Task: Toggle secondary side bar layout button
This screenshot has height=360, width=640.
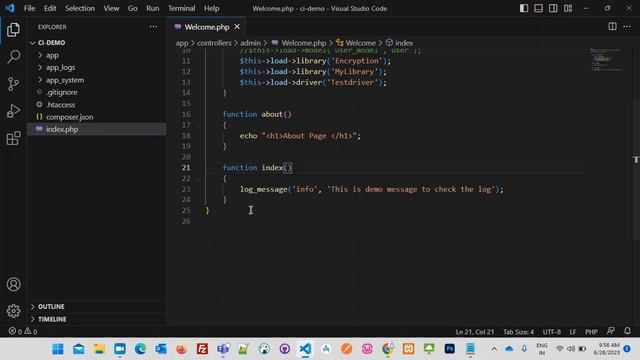Action: pos(553,8)
